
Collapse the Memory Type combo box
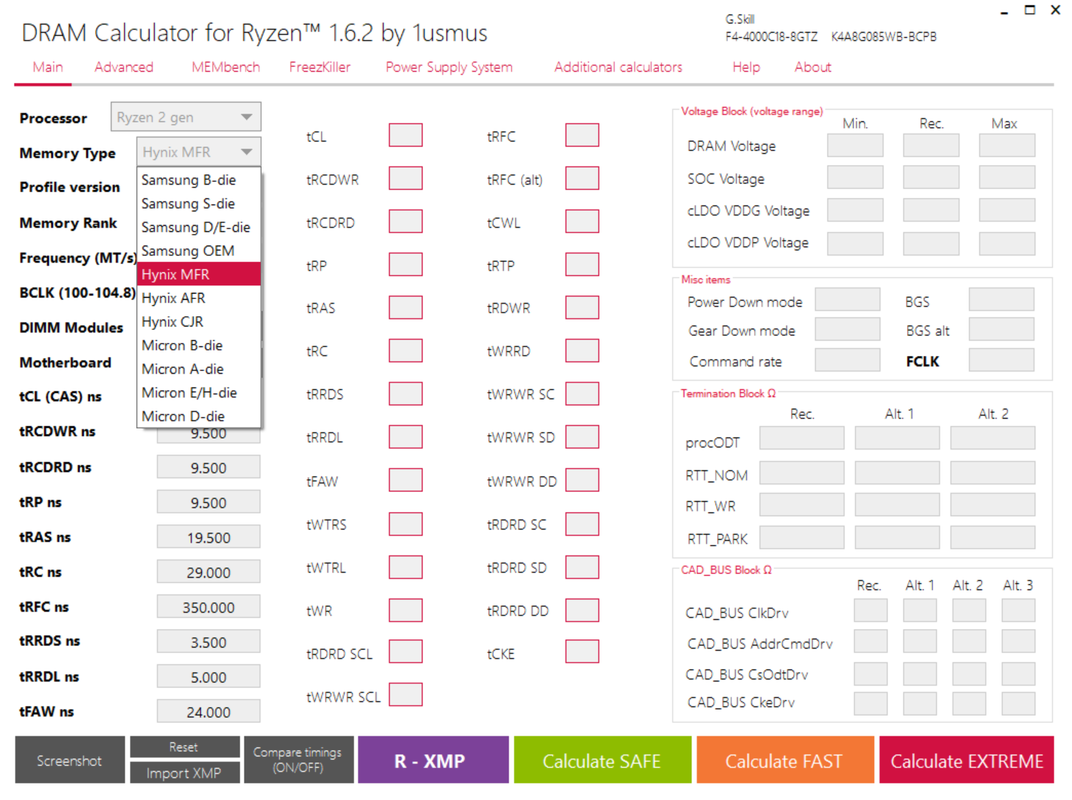(247, 152)
